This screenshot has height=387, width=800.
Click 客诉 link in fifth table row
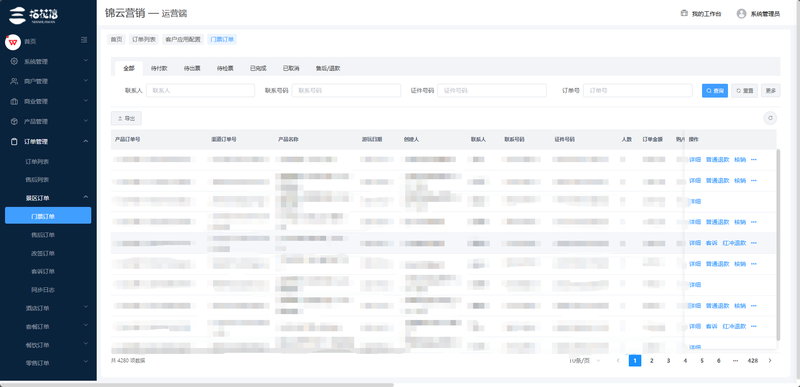pyautogui.click(x=711, y=243)
